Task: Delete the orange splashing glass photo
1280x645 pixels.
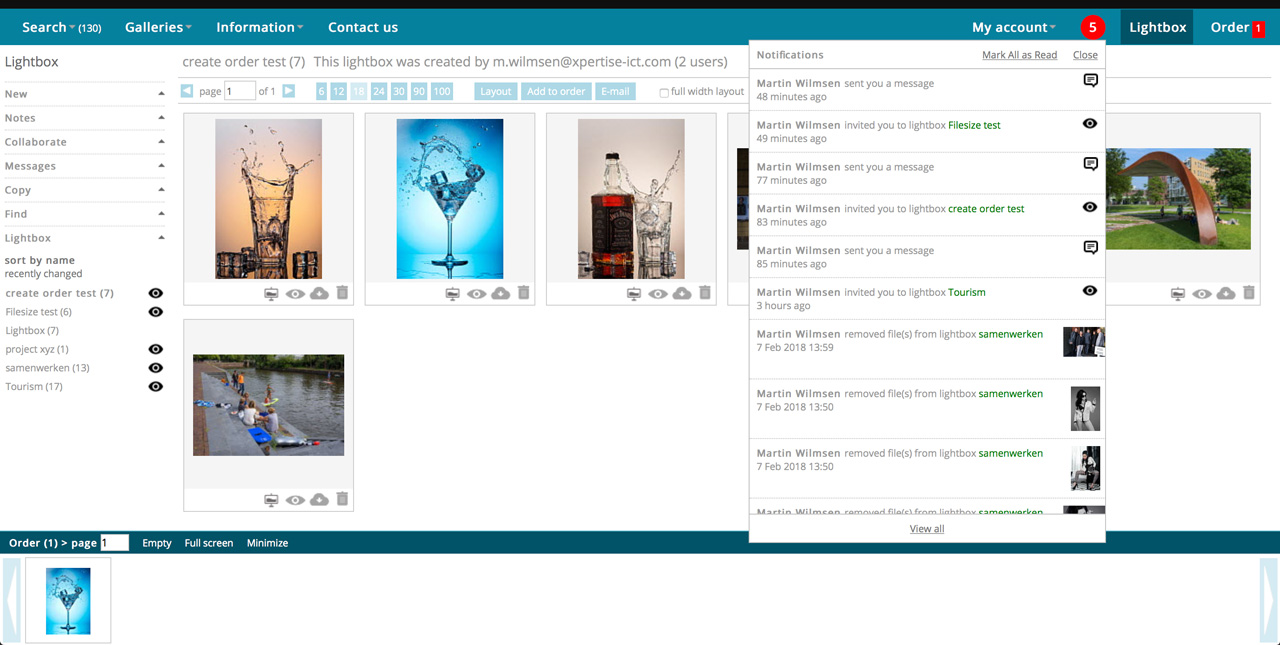Action: coord(343,293)
